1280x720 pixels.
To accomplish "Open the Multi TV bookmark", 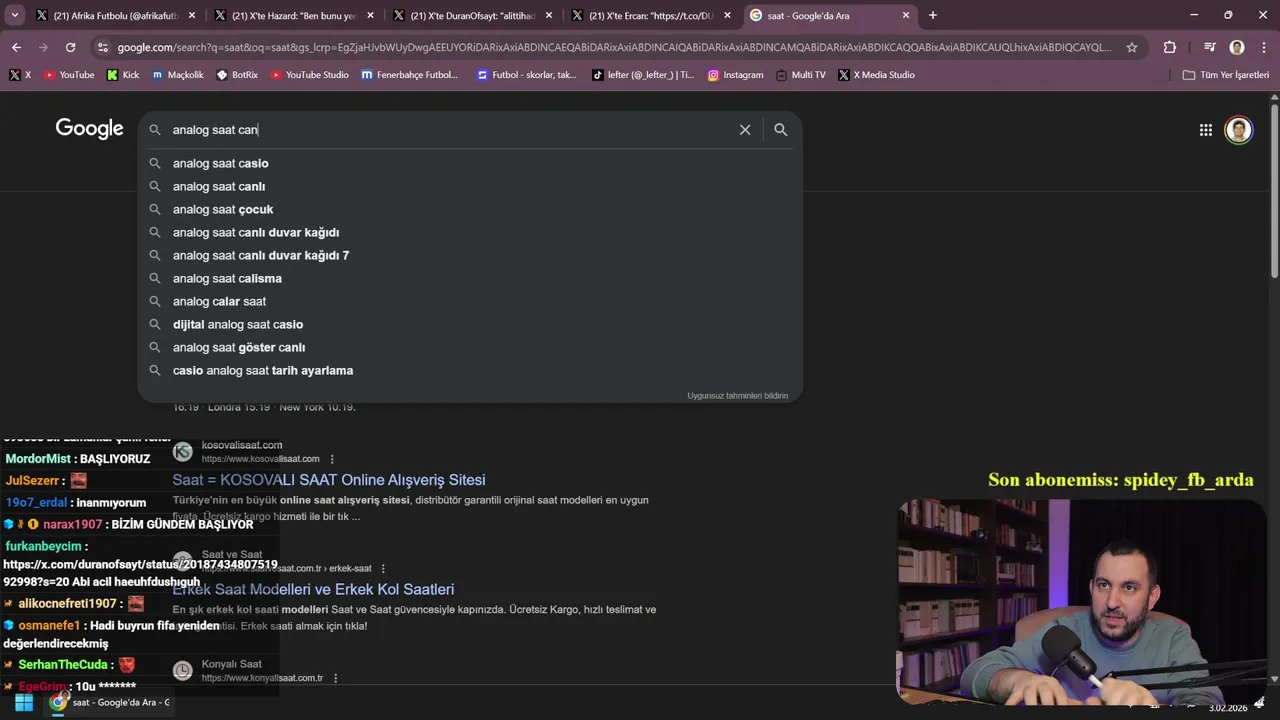I will (x=800, y=75).
